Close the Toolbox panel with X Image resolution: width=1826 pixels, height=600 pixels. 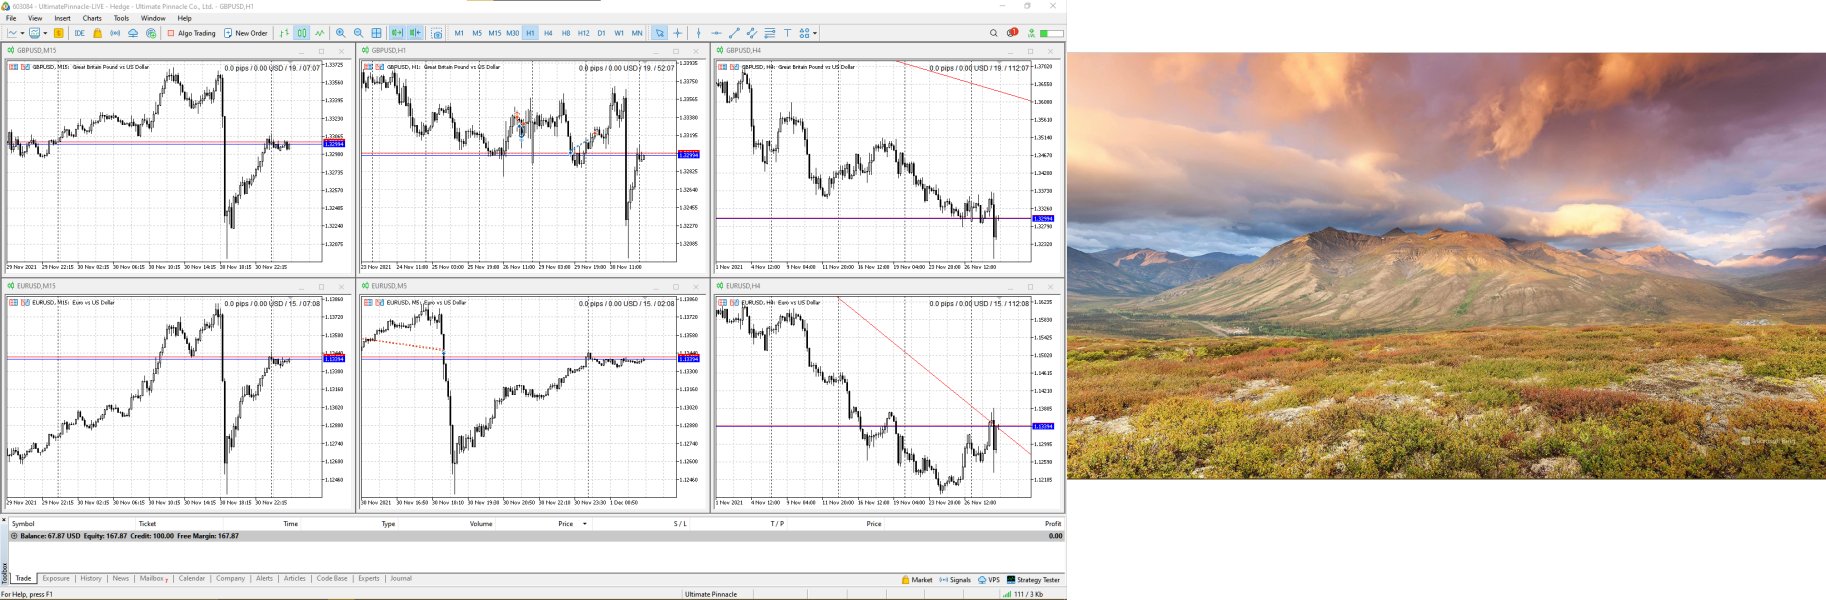pyautogui.click(x=4, y=520)
